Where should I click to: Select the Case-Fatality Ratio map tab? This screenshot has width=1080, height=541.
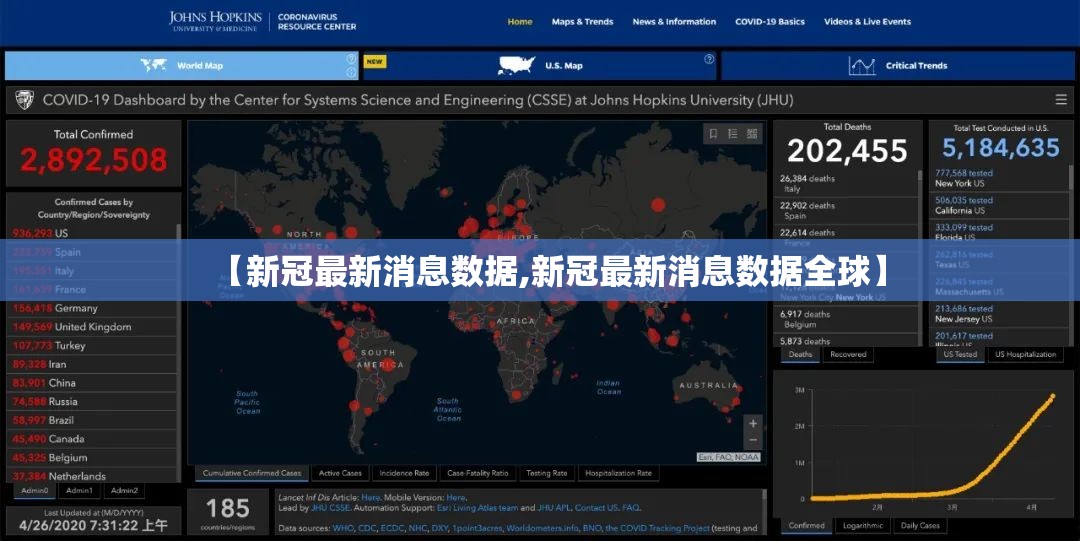pyautogui.click(x=477, y=473)
